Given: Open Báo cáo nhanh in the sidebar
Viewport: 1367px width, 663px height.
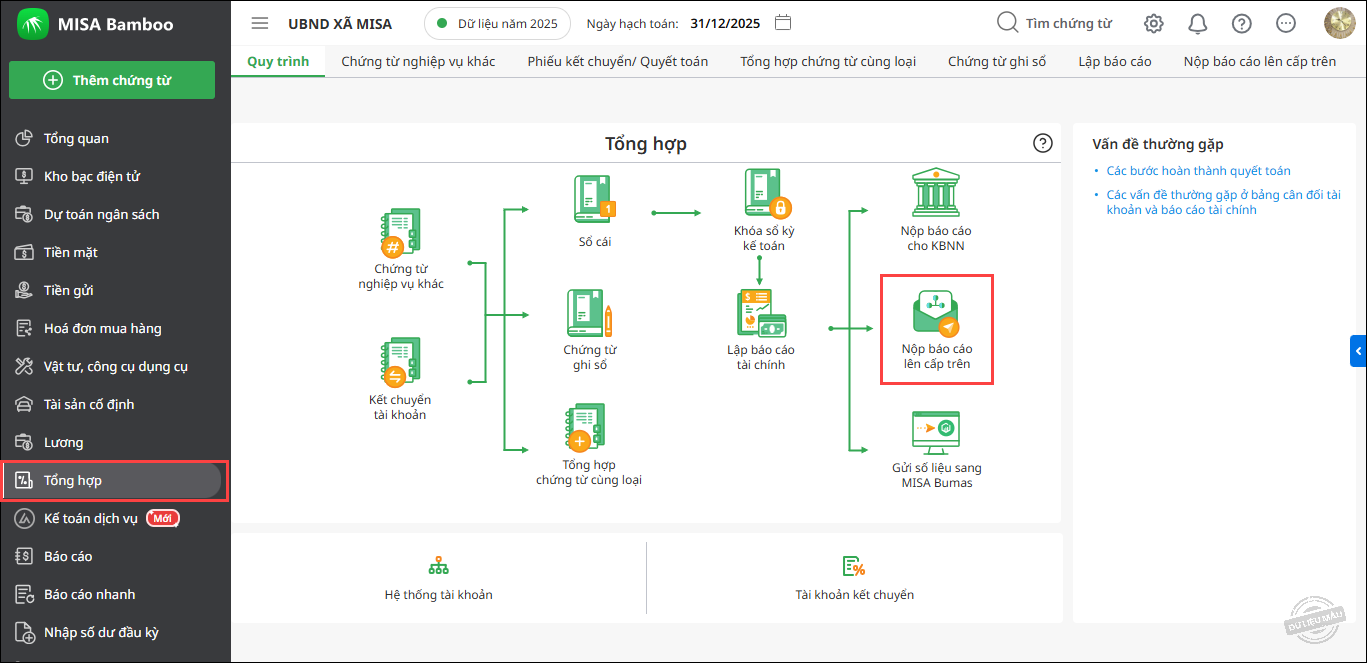Looking at the screenshot, I should click(x=115, y=595).
